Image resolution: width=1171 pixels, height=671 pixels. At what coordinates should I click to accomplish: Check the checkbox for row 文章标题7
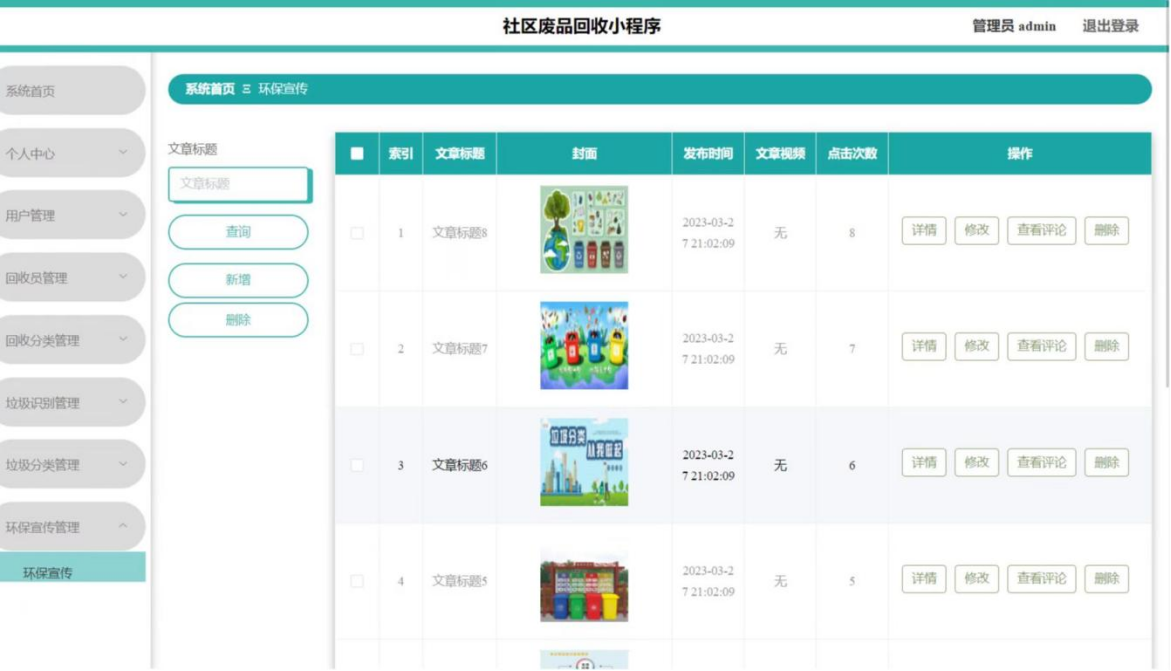coord(357,349)
